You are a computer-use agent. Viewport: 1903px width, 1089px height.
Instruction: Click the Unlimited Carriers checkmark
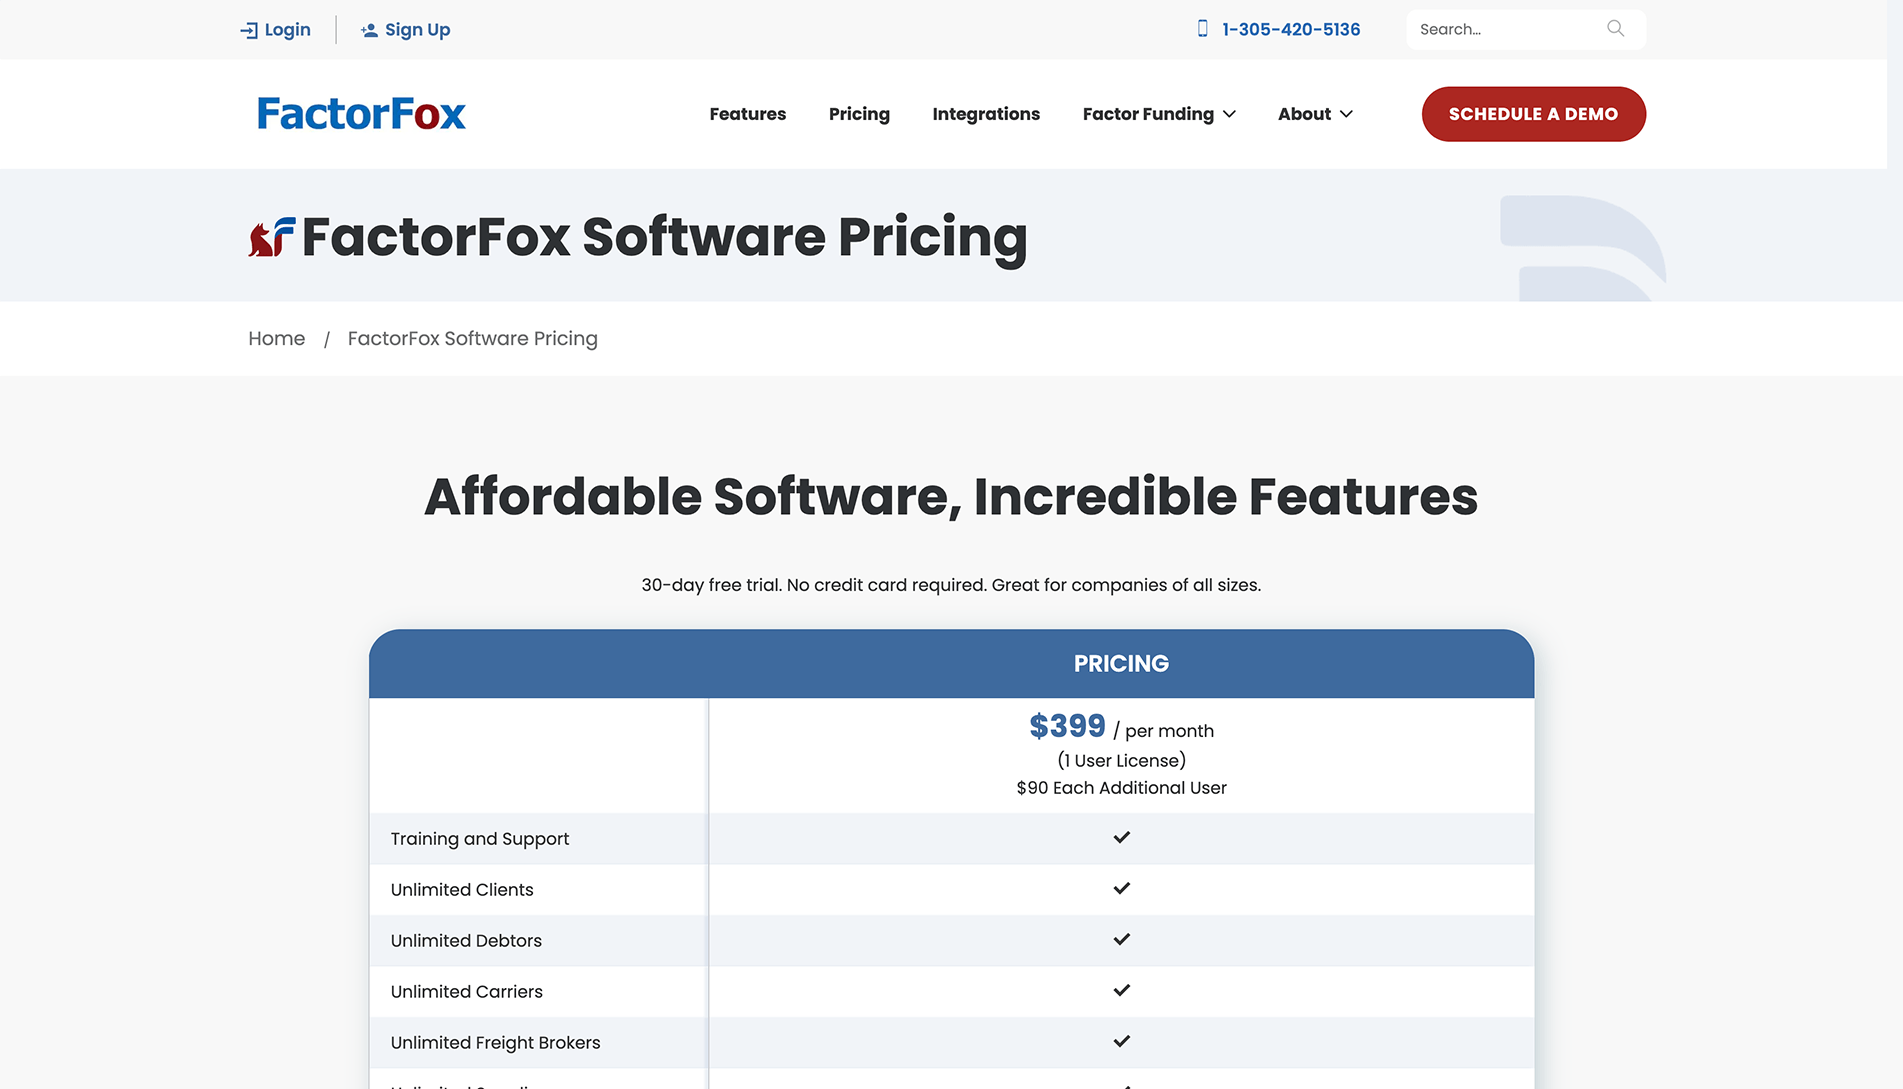tap(1121, 991)
